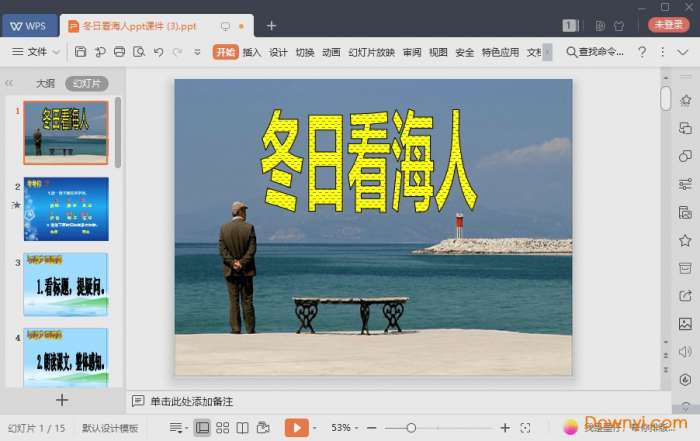Open the 插入 ribbon tab
Viewport: 700px width, 441px height.
[x=252, y=52]
